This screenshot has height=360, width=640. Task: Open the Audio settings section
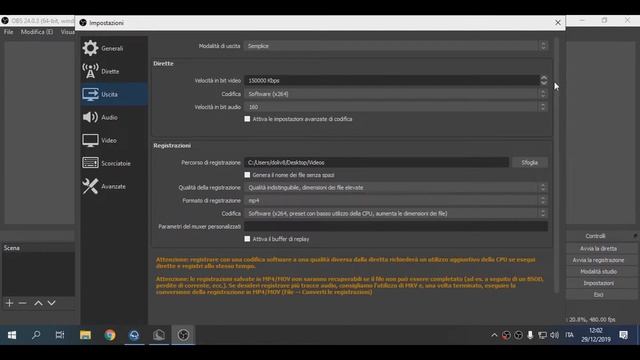[114, 117]
